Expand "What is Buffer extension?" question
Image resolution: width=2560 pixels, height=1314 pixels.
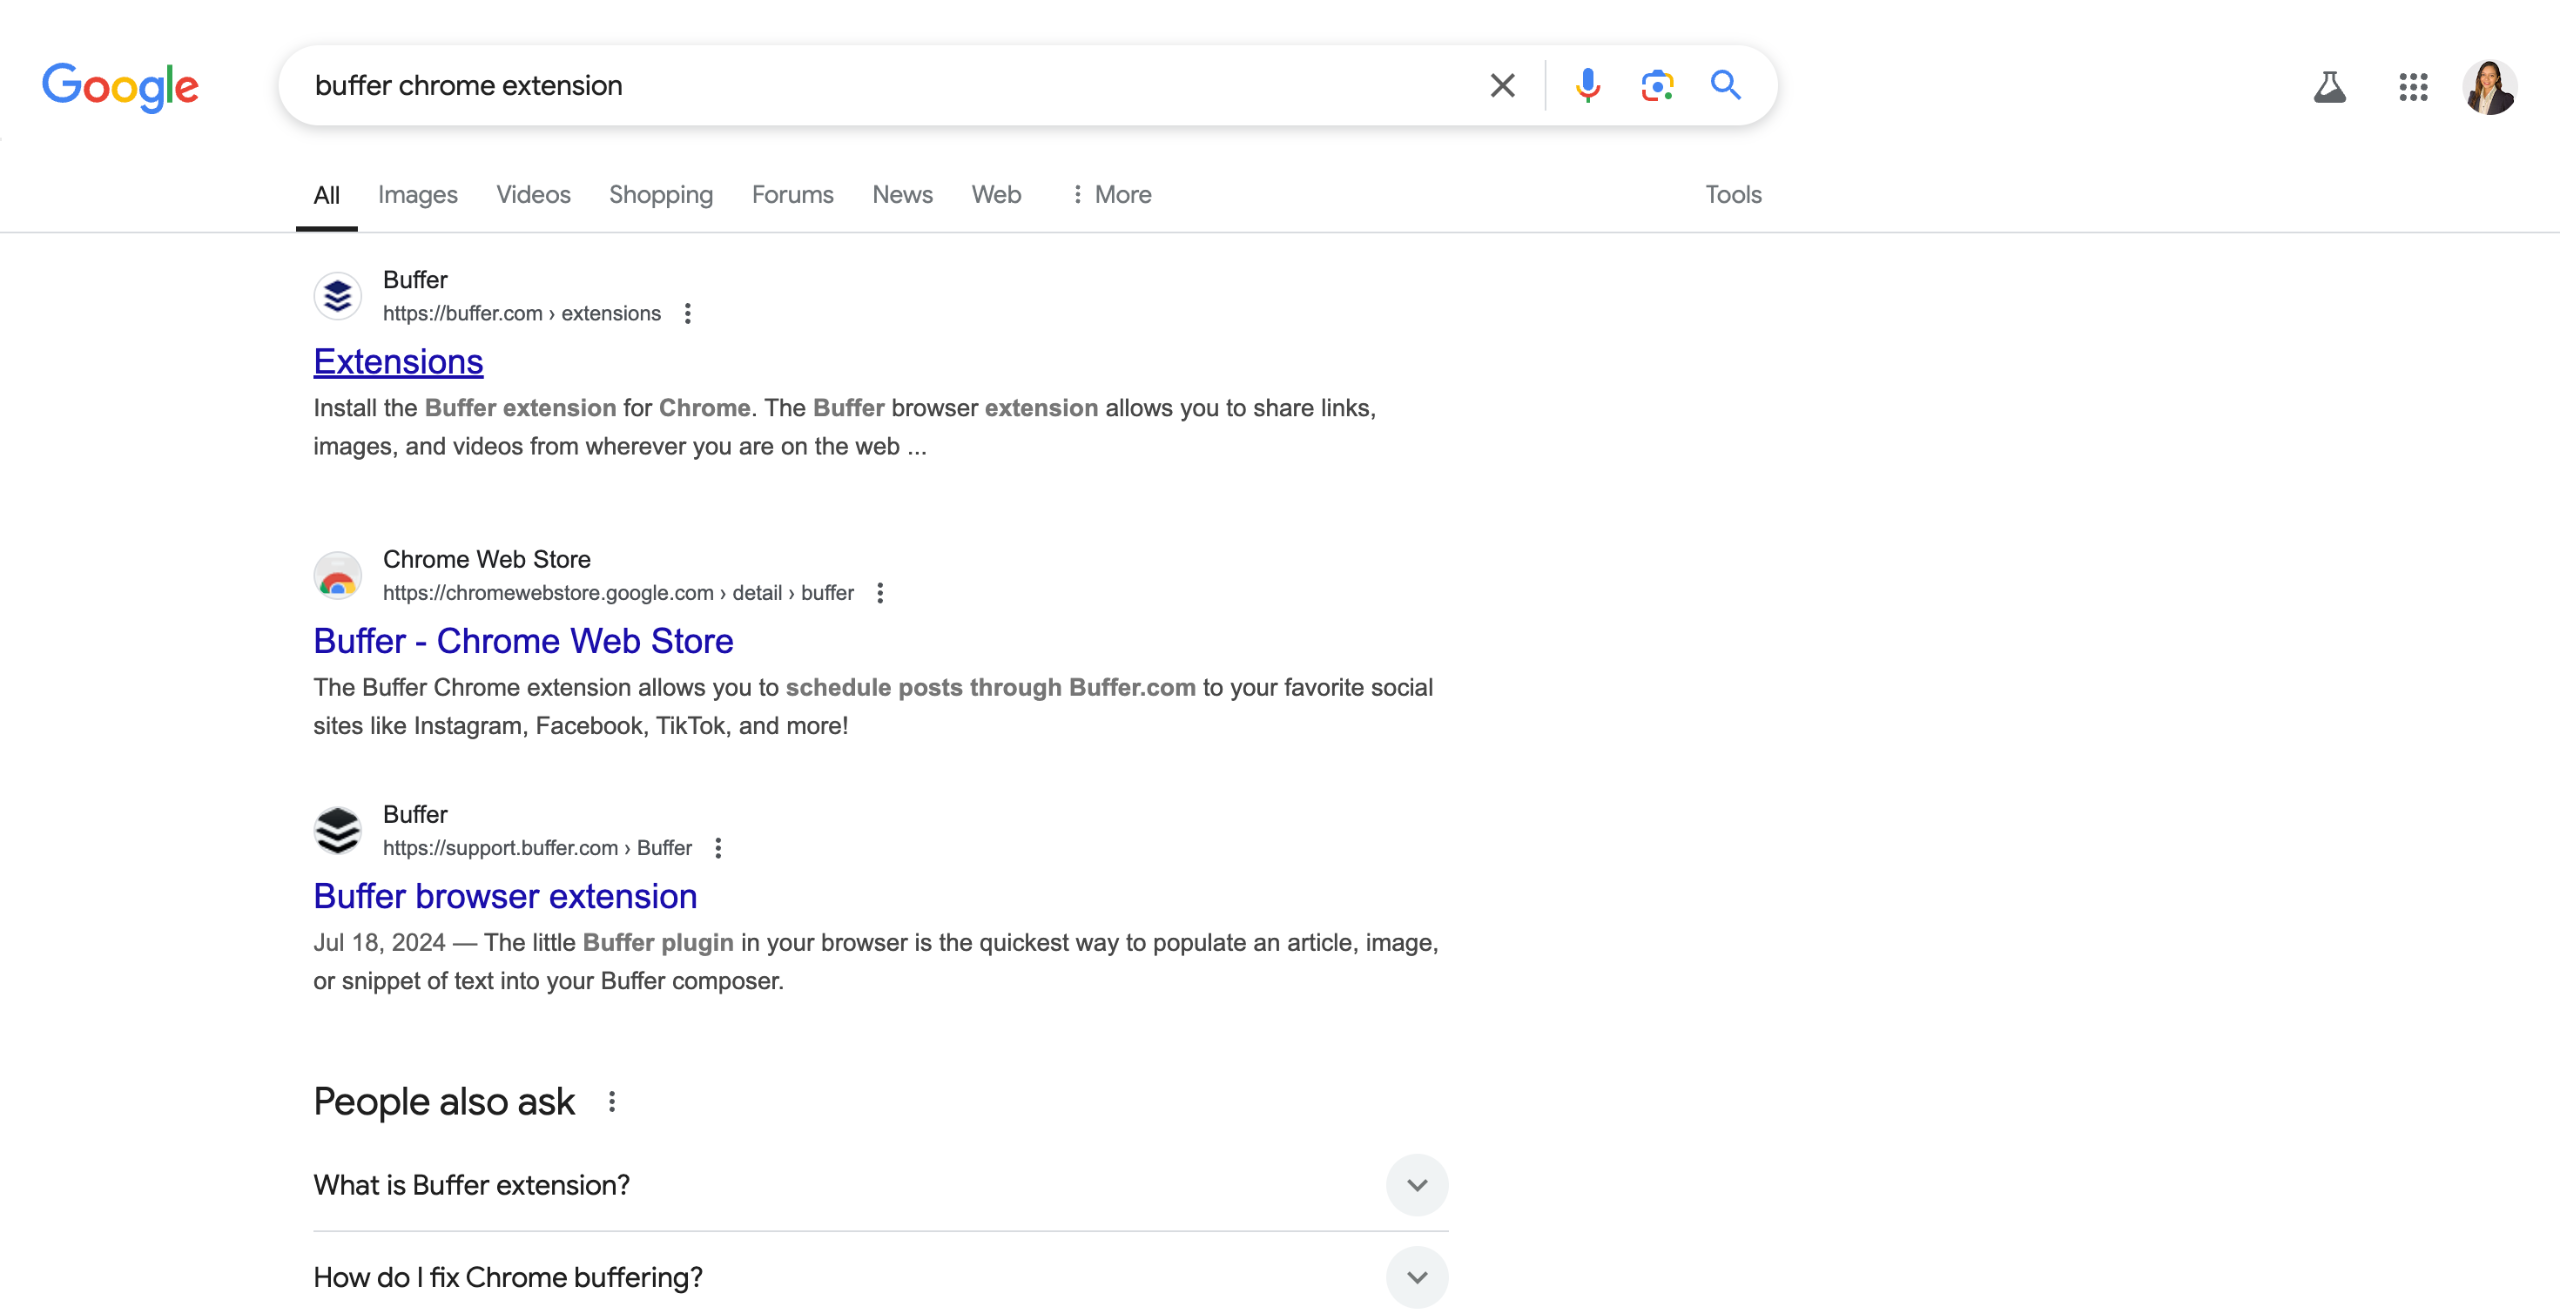coord(1416,1185)
